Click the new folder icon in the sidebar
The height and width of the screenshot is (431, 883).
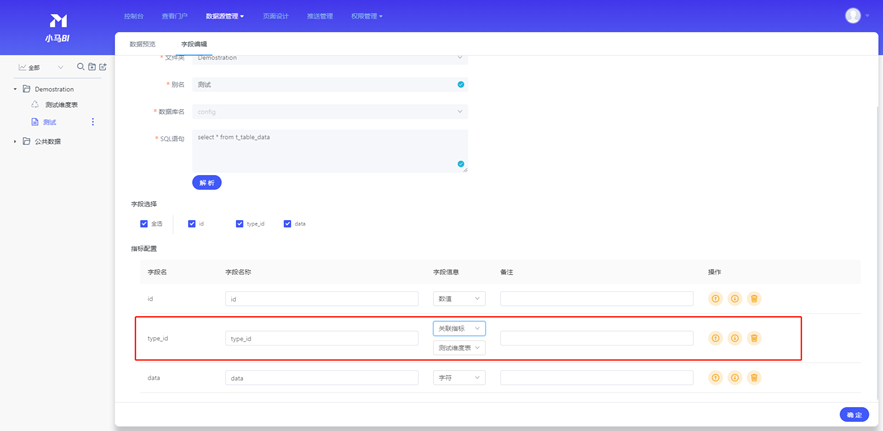[x=92, y=67]
